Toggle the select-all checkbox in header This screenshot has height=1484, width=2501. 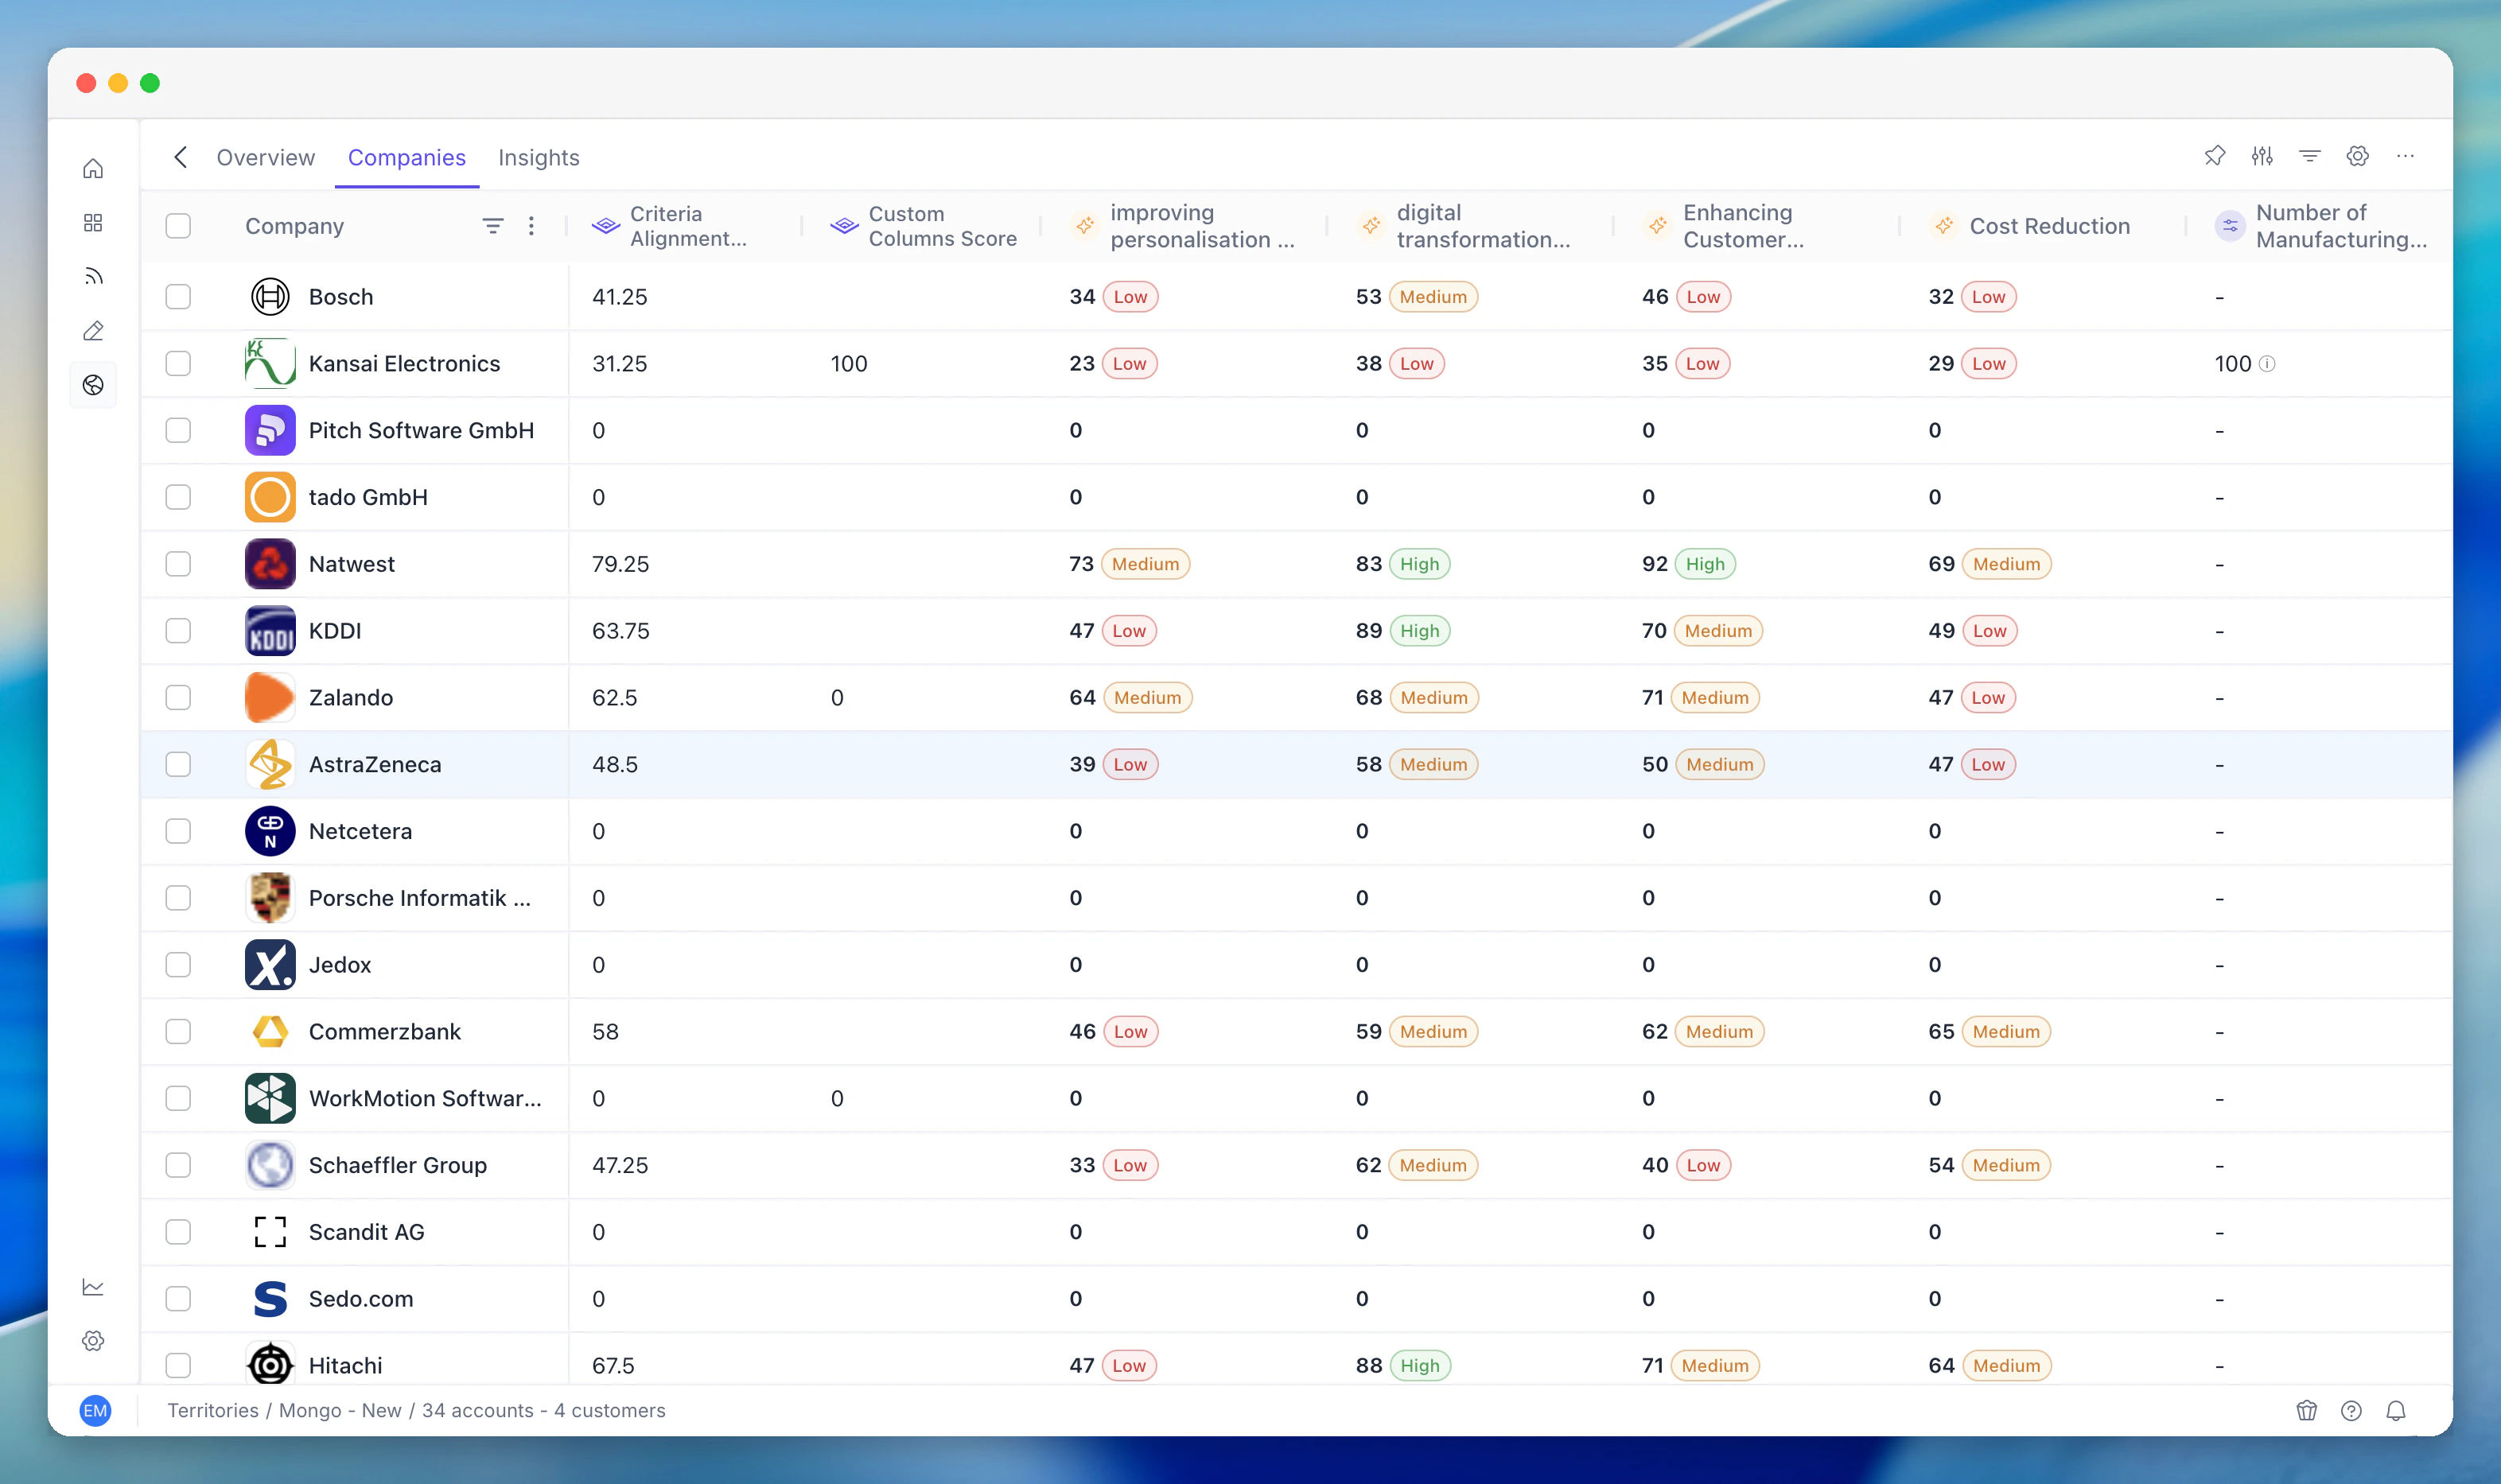tap(178, 226)
